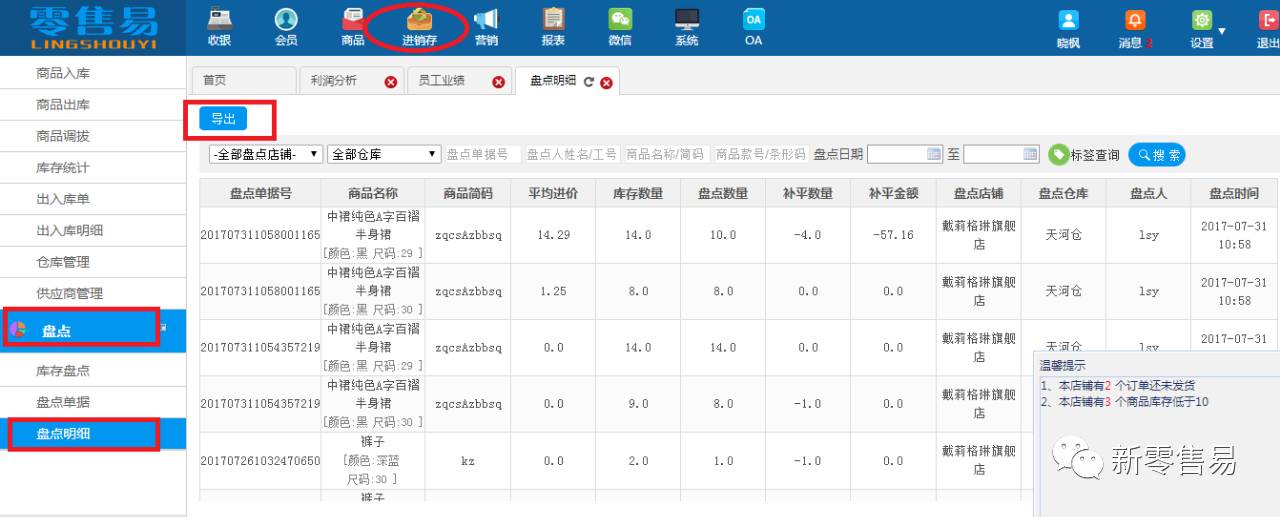Click the 盘点单据号 column header

[260, 193]
